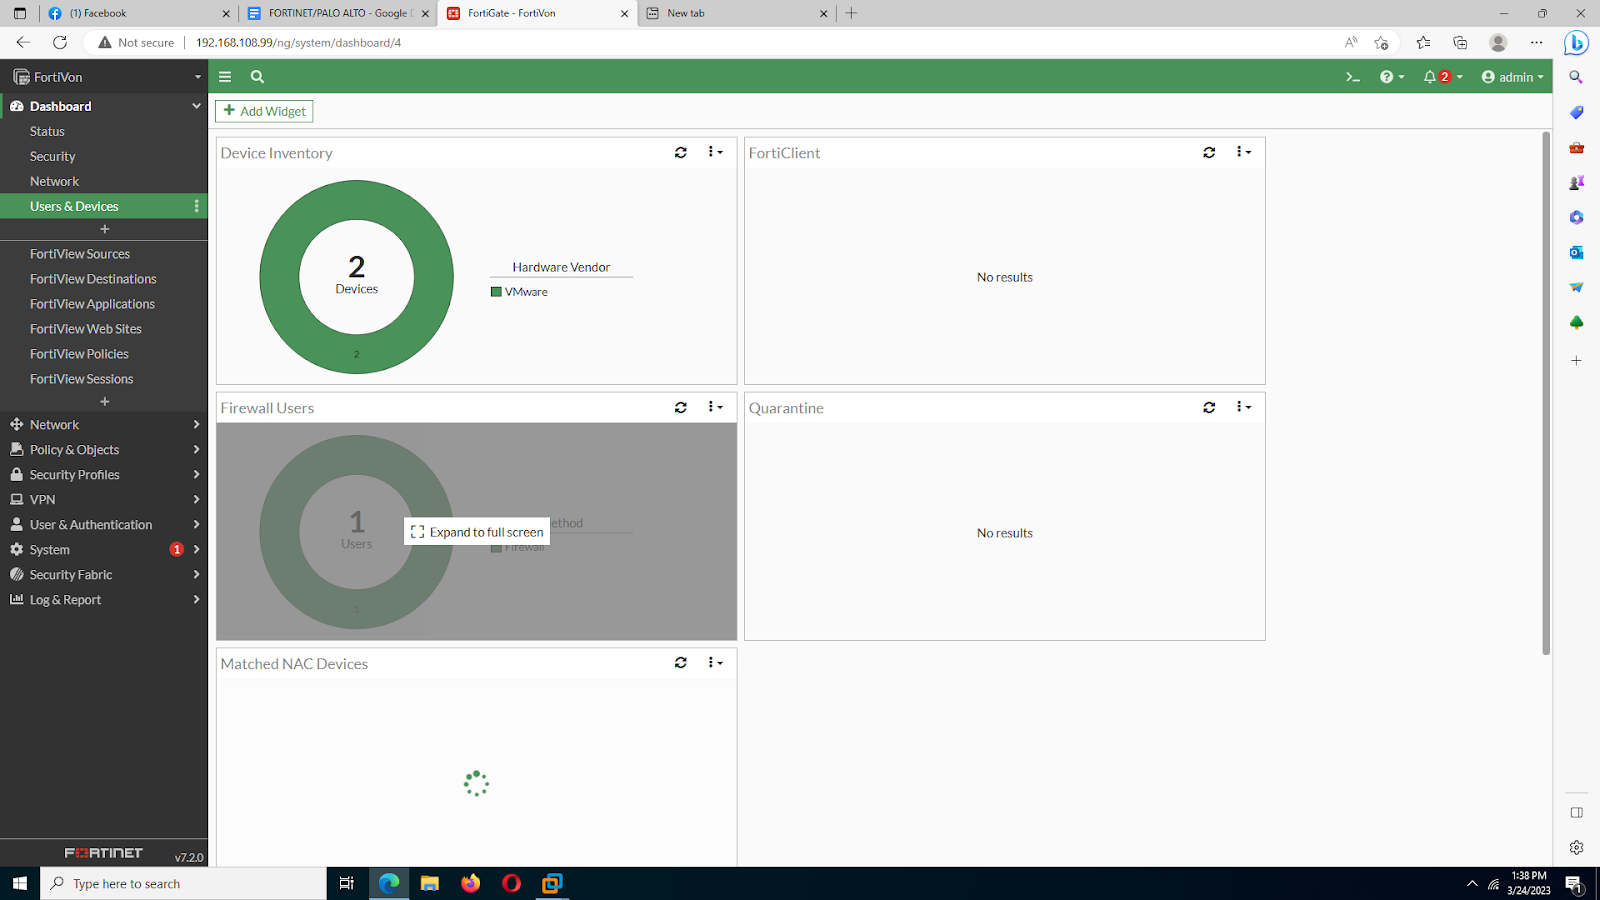Click Expand to full screen on Firewall Users
This screenshot has height=900, width=1600.
click(x=477, y=532)
